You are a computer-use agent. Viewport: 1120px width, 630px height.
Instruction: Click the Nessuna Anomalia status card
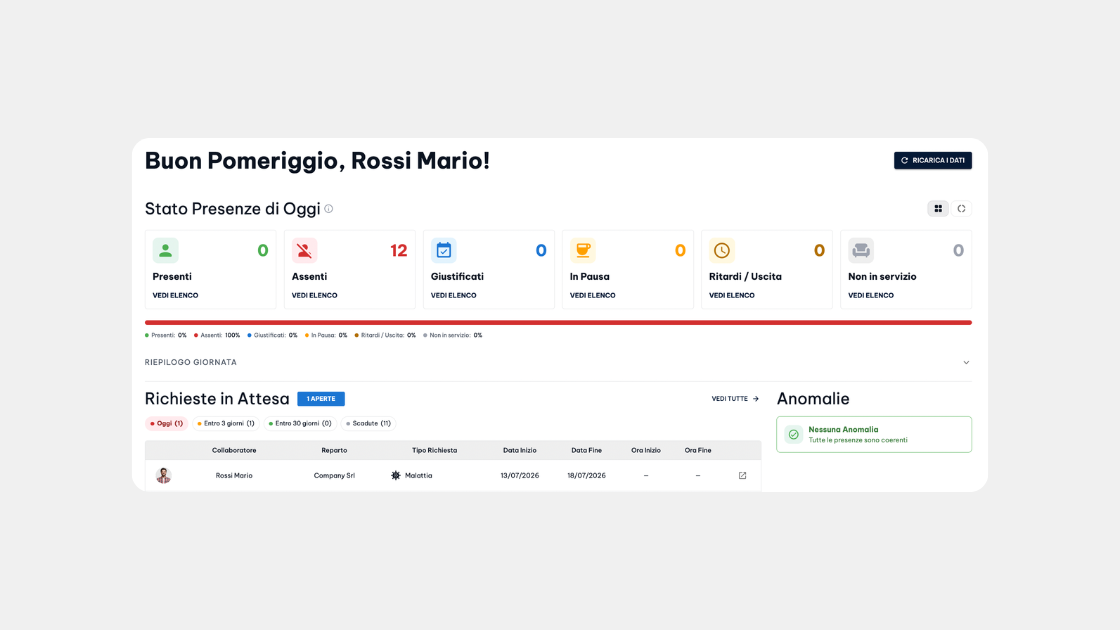874,434
